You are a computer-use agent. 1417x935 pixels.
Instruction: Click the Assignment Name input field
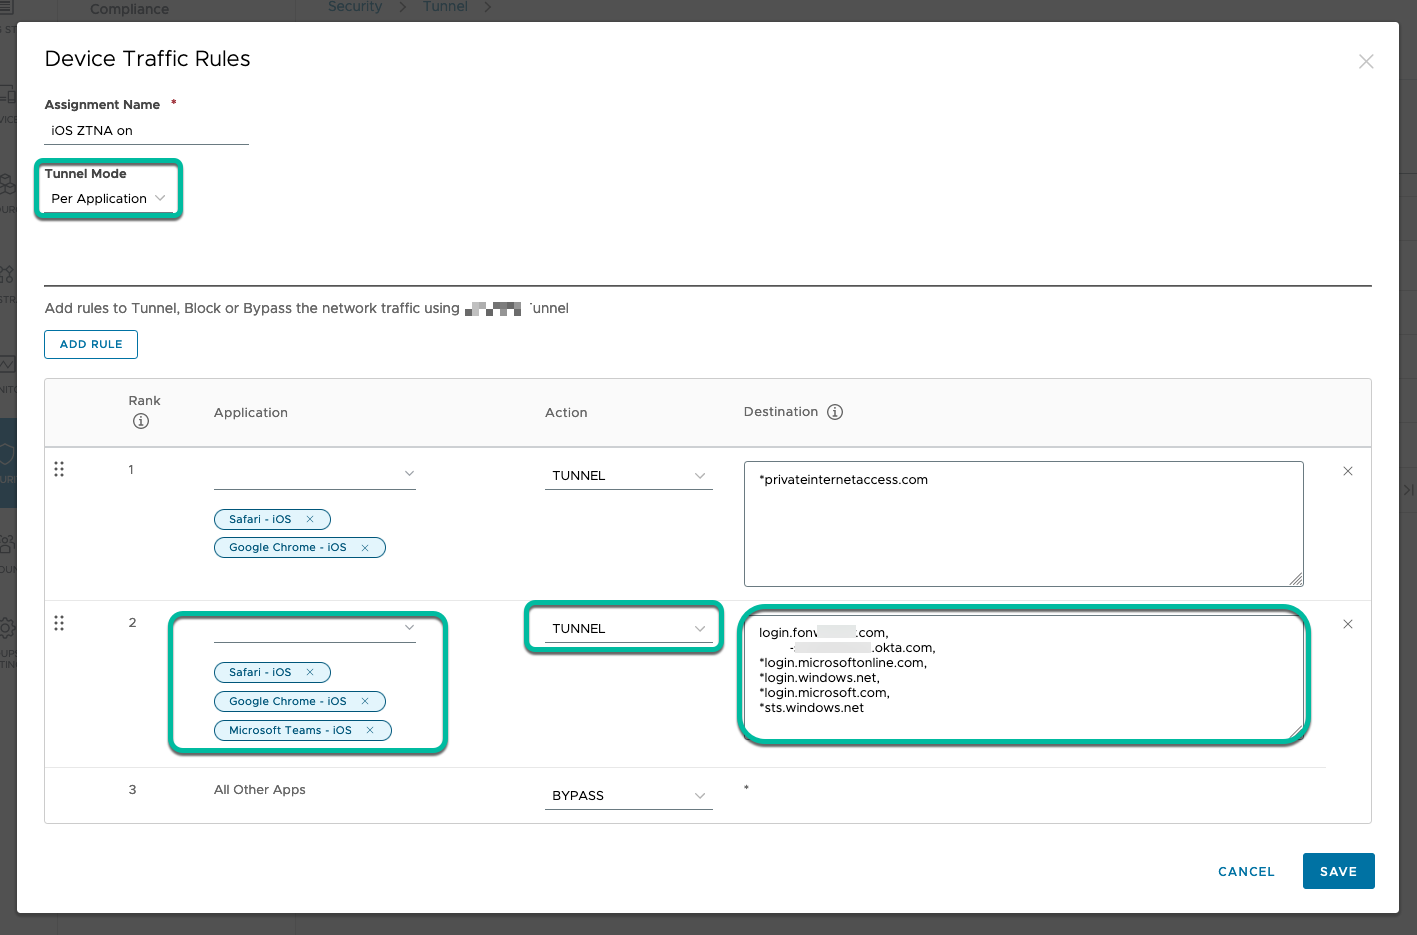tap(145, 130)
